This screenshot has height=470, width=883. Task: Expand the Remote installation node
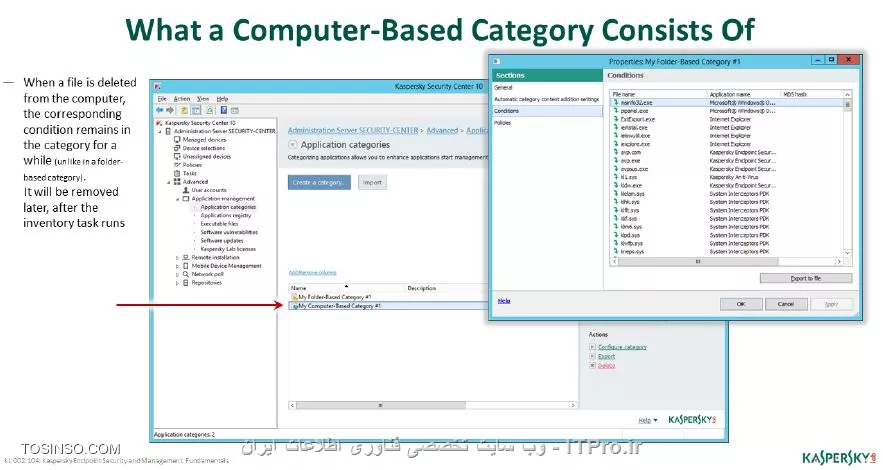coord(177,257)
